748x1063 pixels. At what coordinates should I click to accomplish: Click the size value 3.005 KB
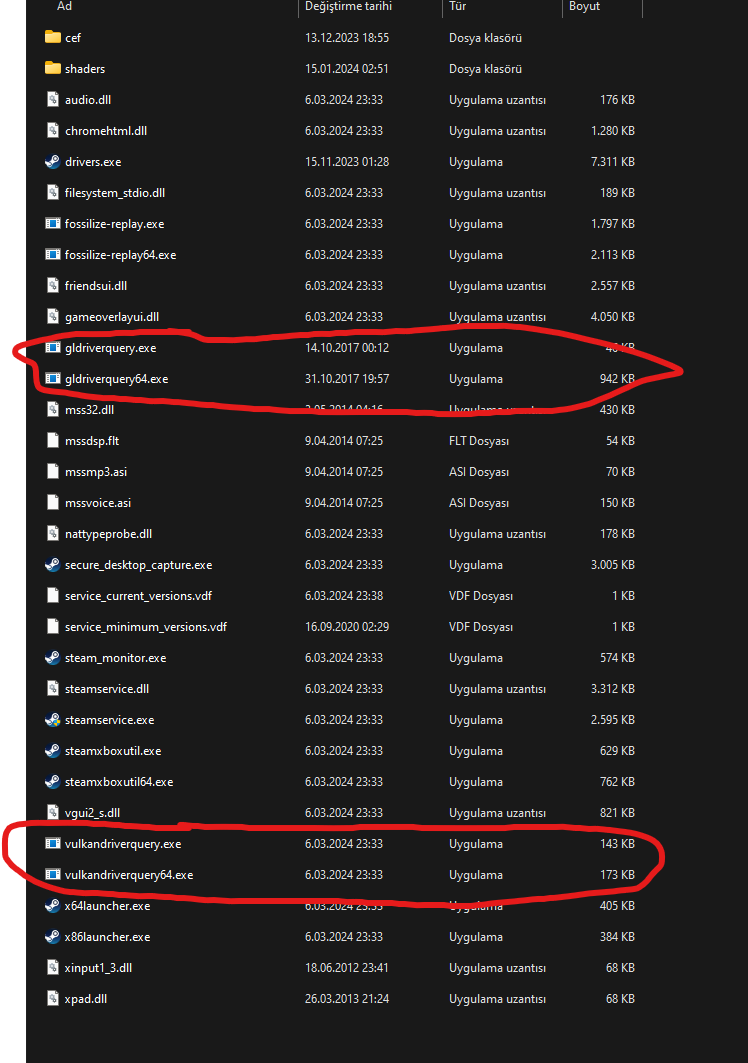click(613, 565)
